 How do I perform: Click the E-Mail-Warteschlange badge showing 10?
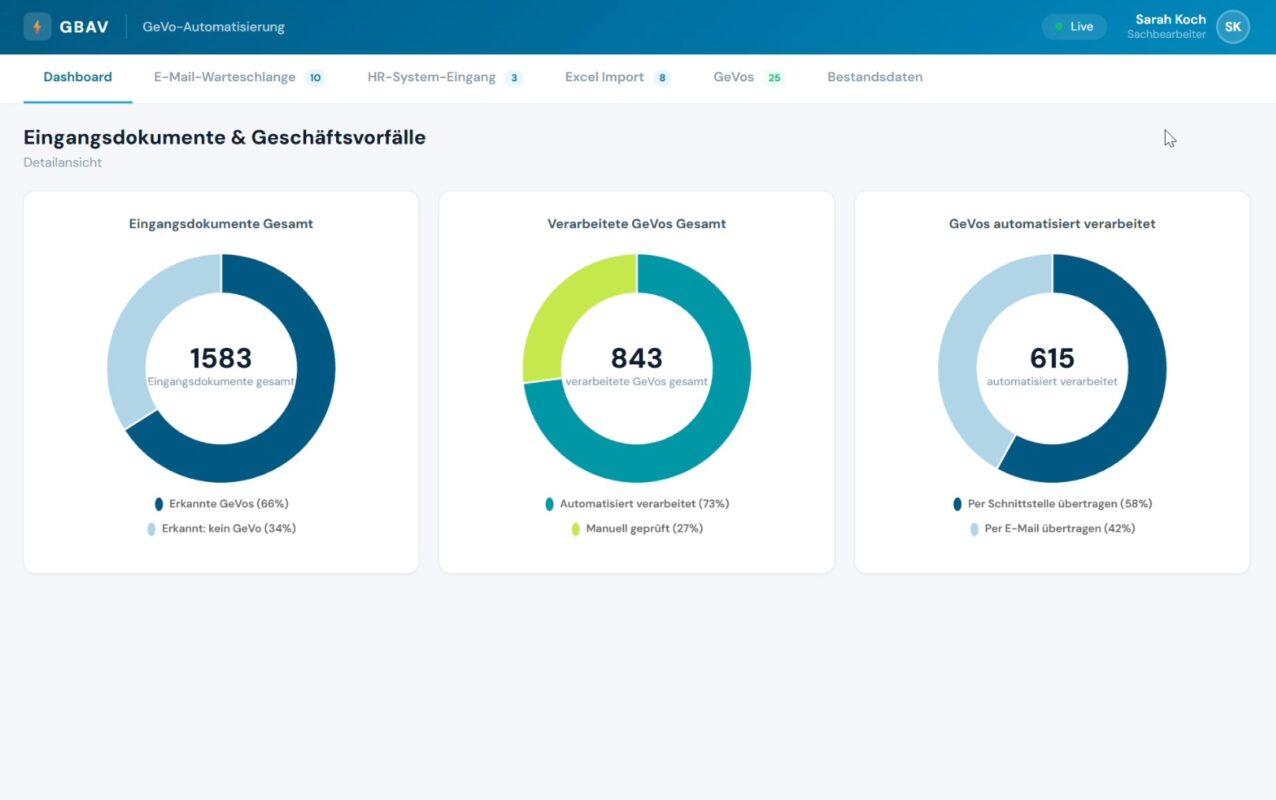coord(315,78)
